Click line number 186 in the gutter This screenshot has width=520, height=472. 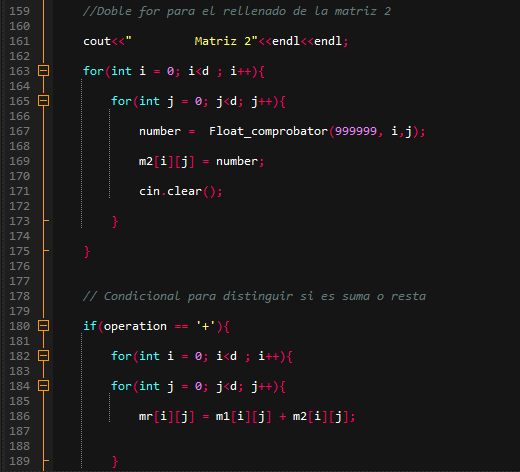[20, 416]
